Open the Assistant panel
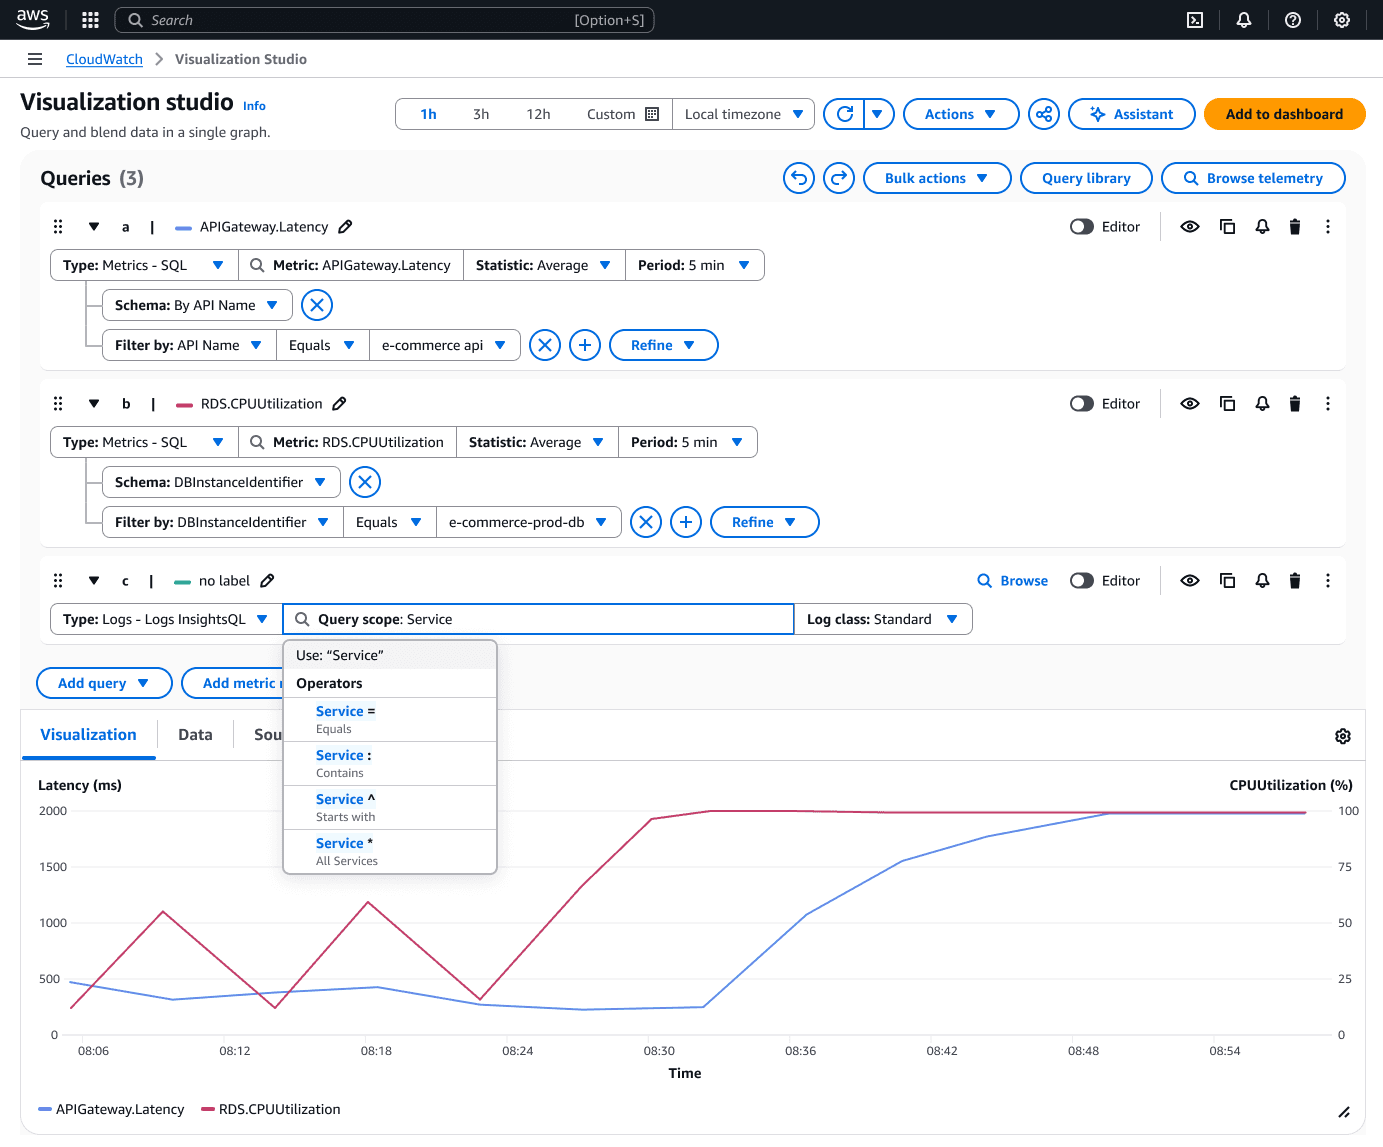This screenshot has height=1147, width=1383. [x=1132, y=114]
